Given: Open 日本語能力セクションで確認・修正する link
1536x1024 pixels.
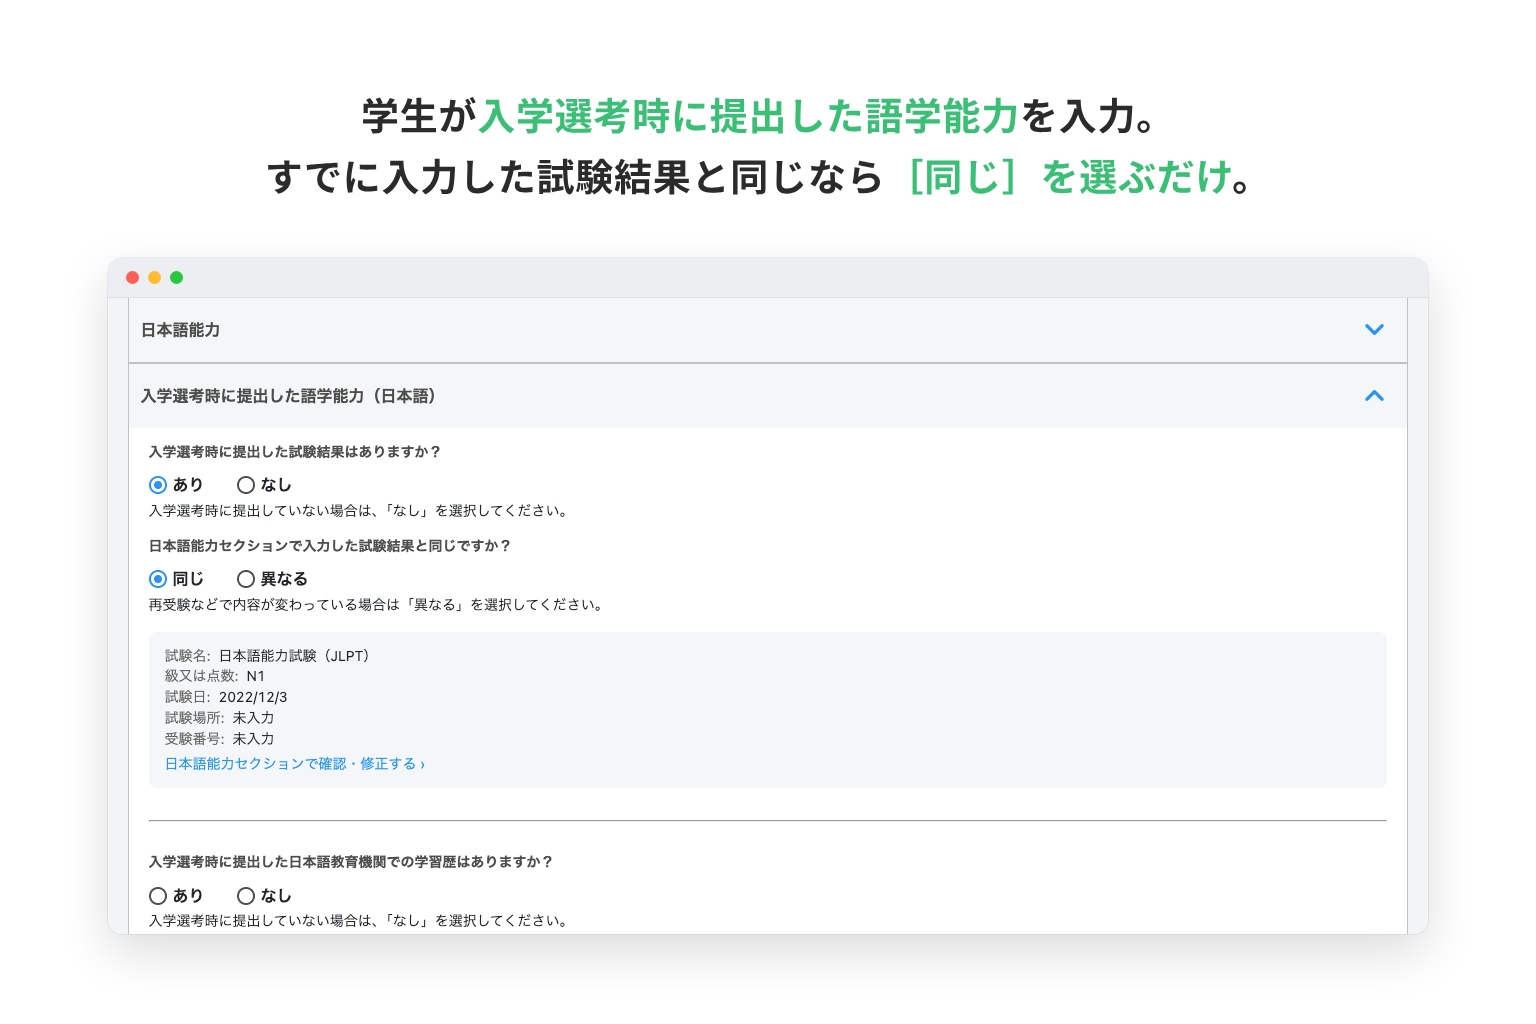Looking at the screenshot, I should coord(295,764).
